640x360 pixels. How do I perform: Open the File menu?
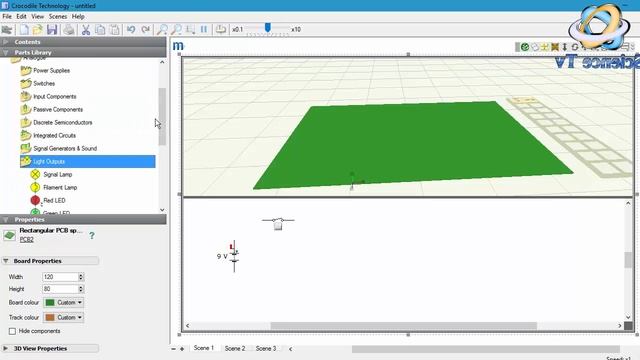7,17
